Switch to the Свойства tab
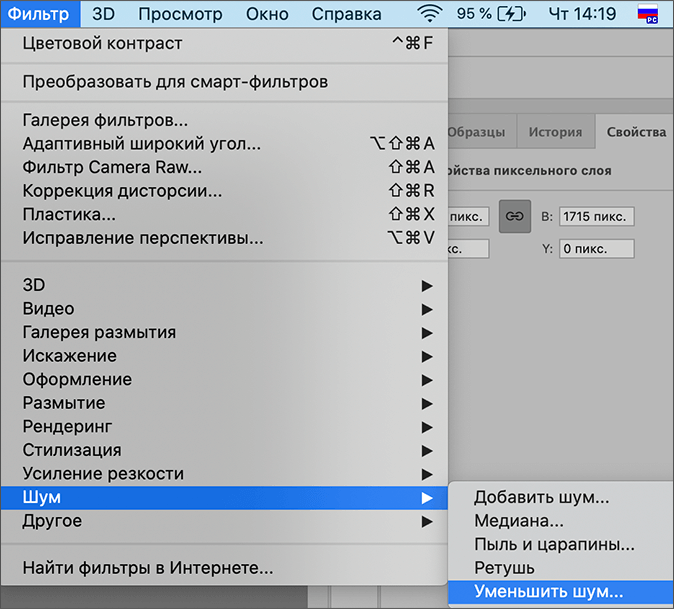 coord(635,132)
